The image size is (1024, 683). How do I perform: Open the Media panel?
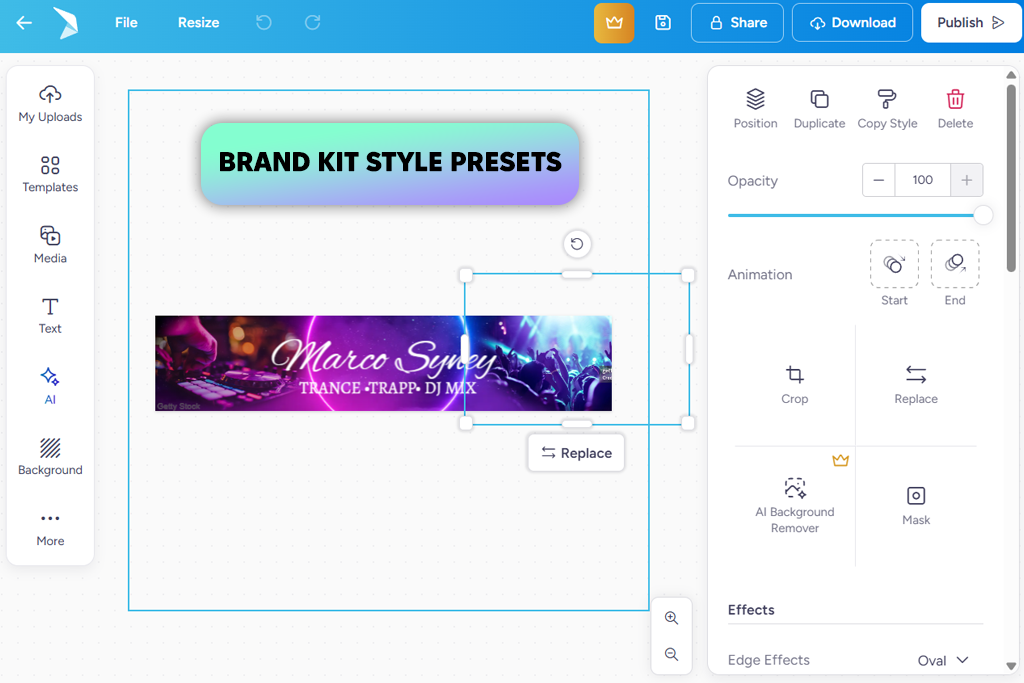click(50, 245)
